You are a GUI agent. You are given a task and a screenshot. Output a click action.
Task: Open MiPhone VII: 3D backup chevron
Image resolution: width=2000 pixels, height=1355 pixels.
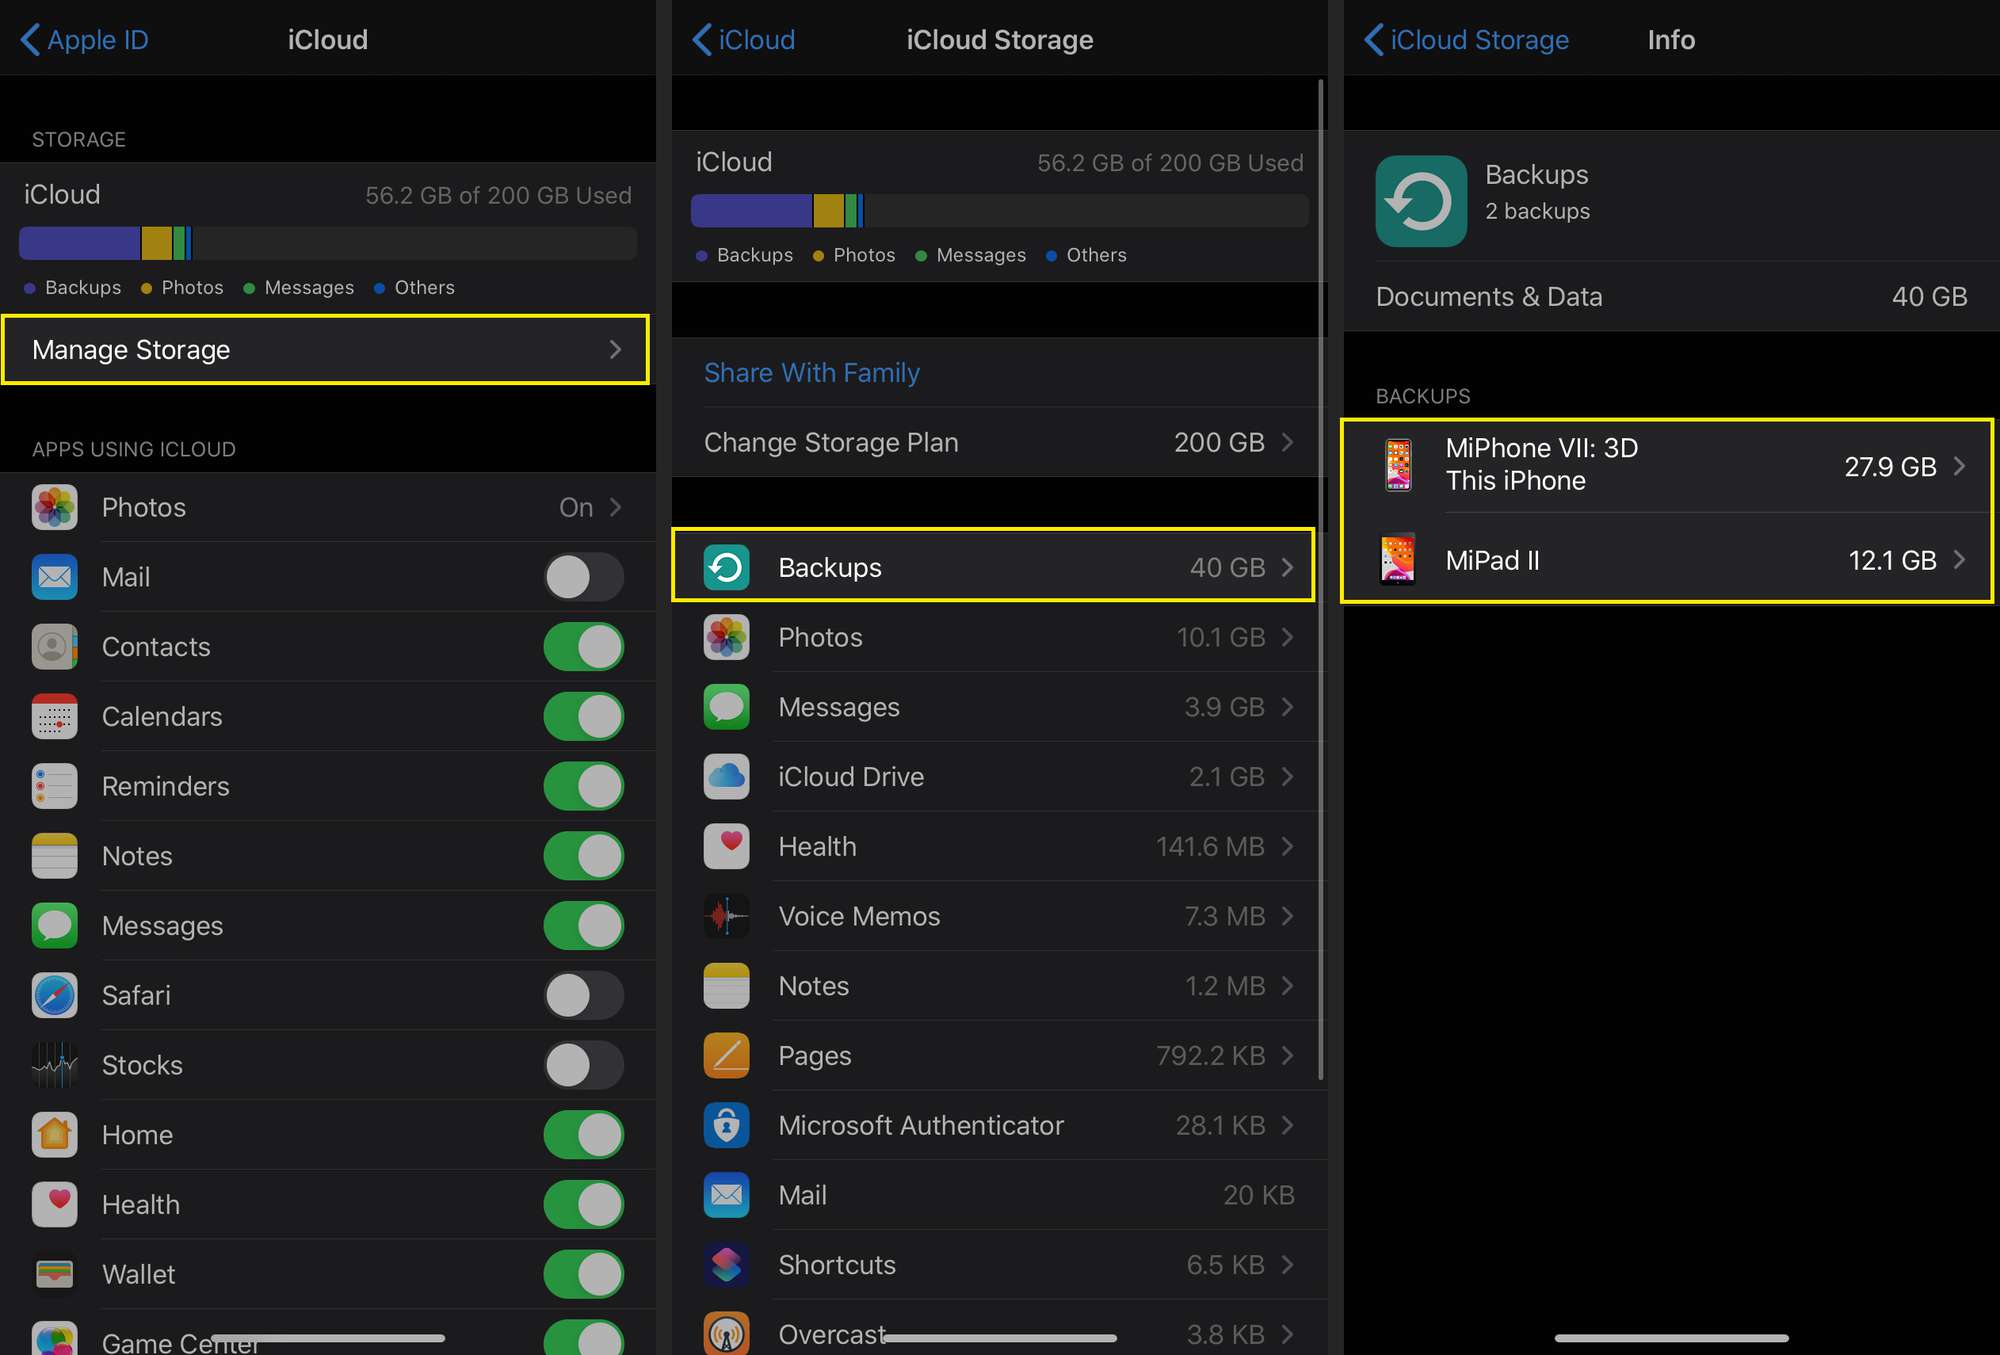coord(1960,466)
